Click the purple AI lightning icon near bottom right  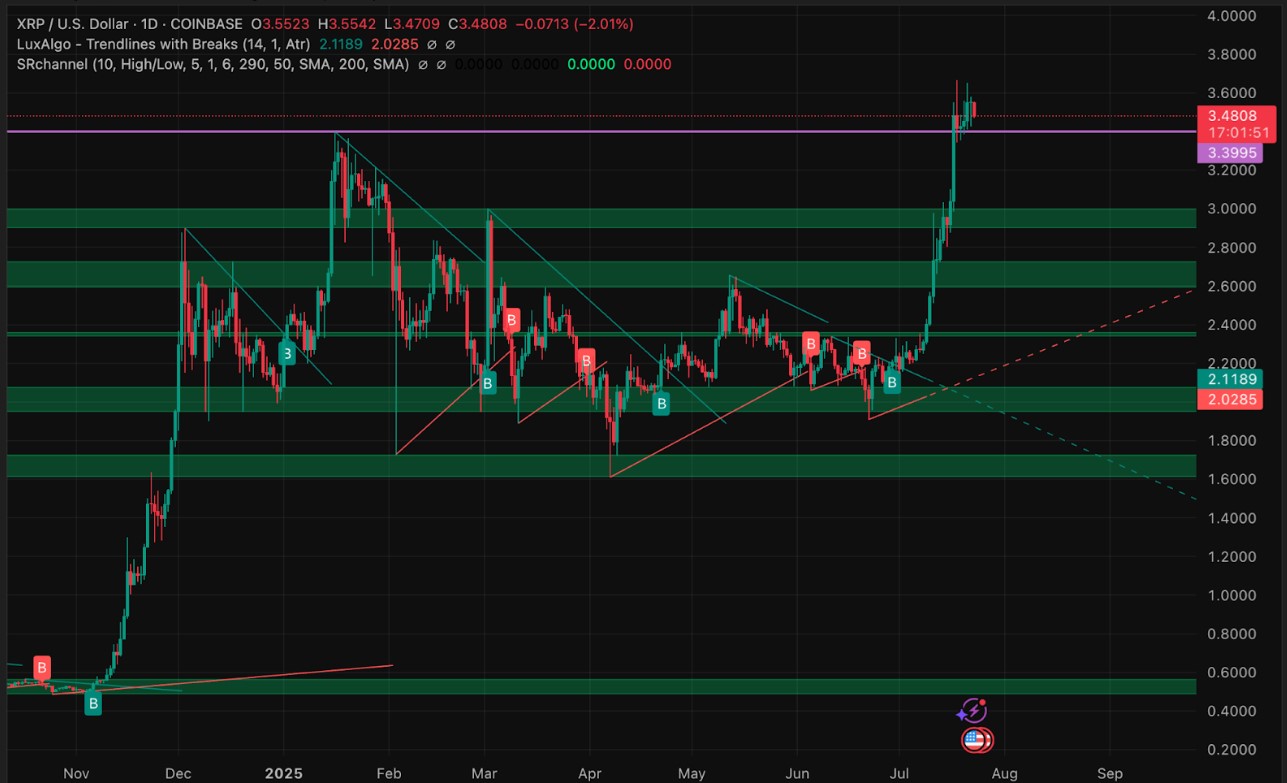973,710
